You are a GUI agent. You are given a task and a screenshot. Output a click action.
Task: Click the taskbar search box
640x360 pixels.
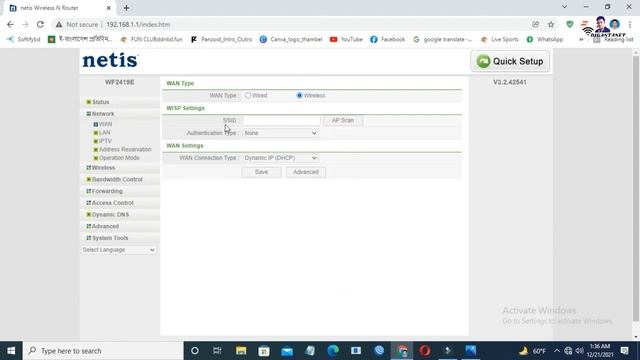click(103, 351)
